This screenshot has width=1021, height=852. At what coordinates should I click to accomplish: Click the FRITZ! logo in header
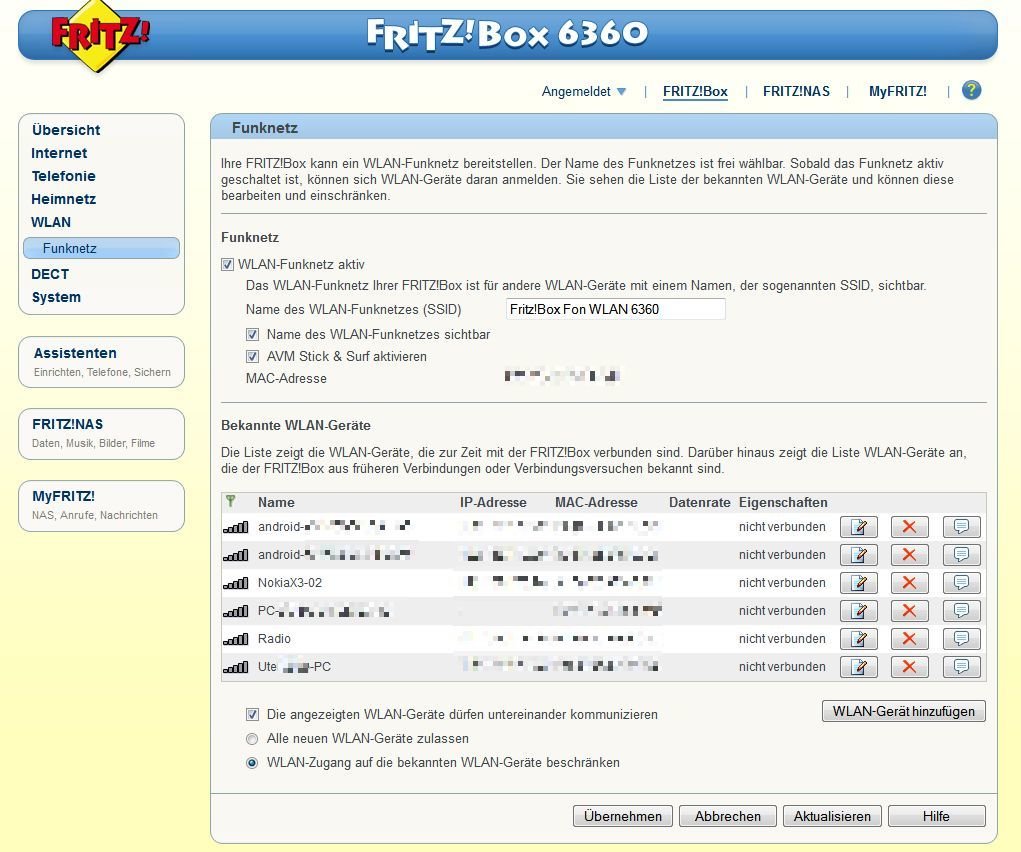(x=100, y=36)
